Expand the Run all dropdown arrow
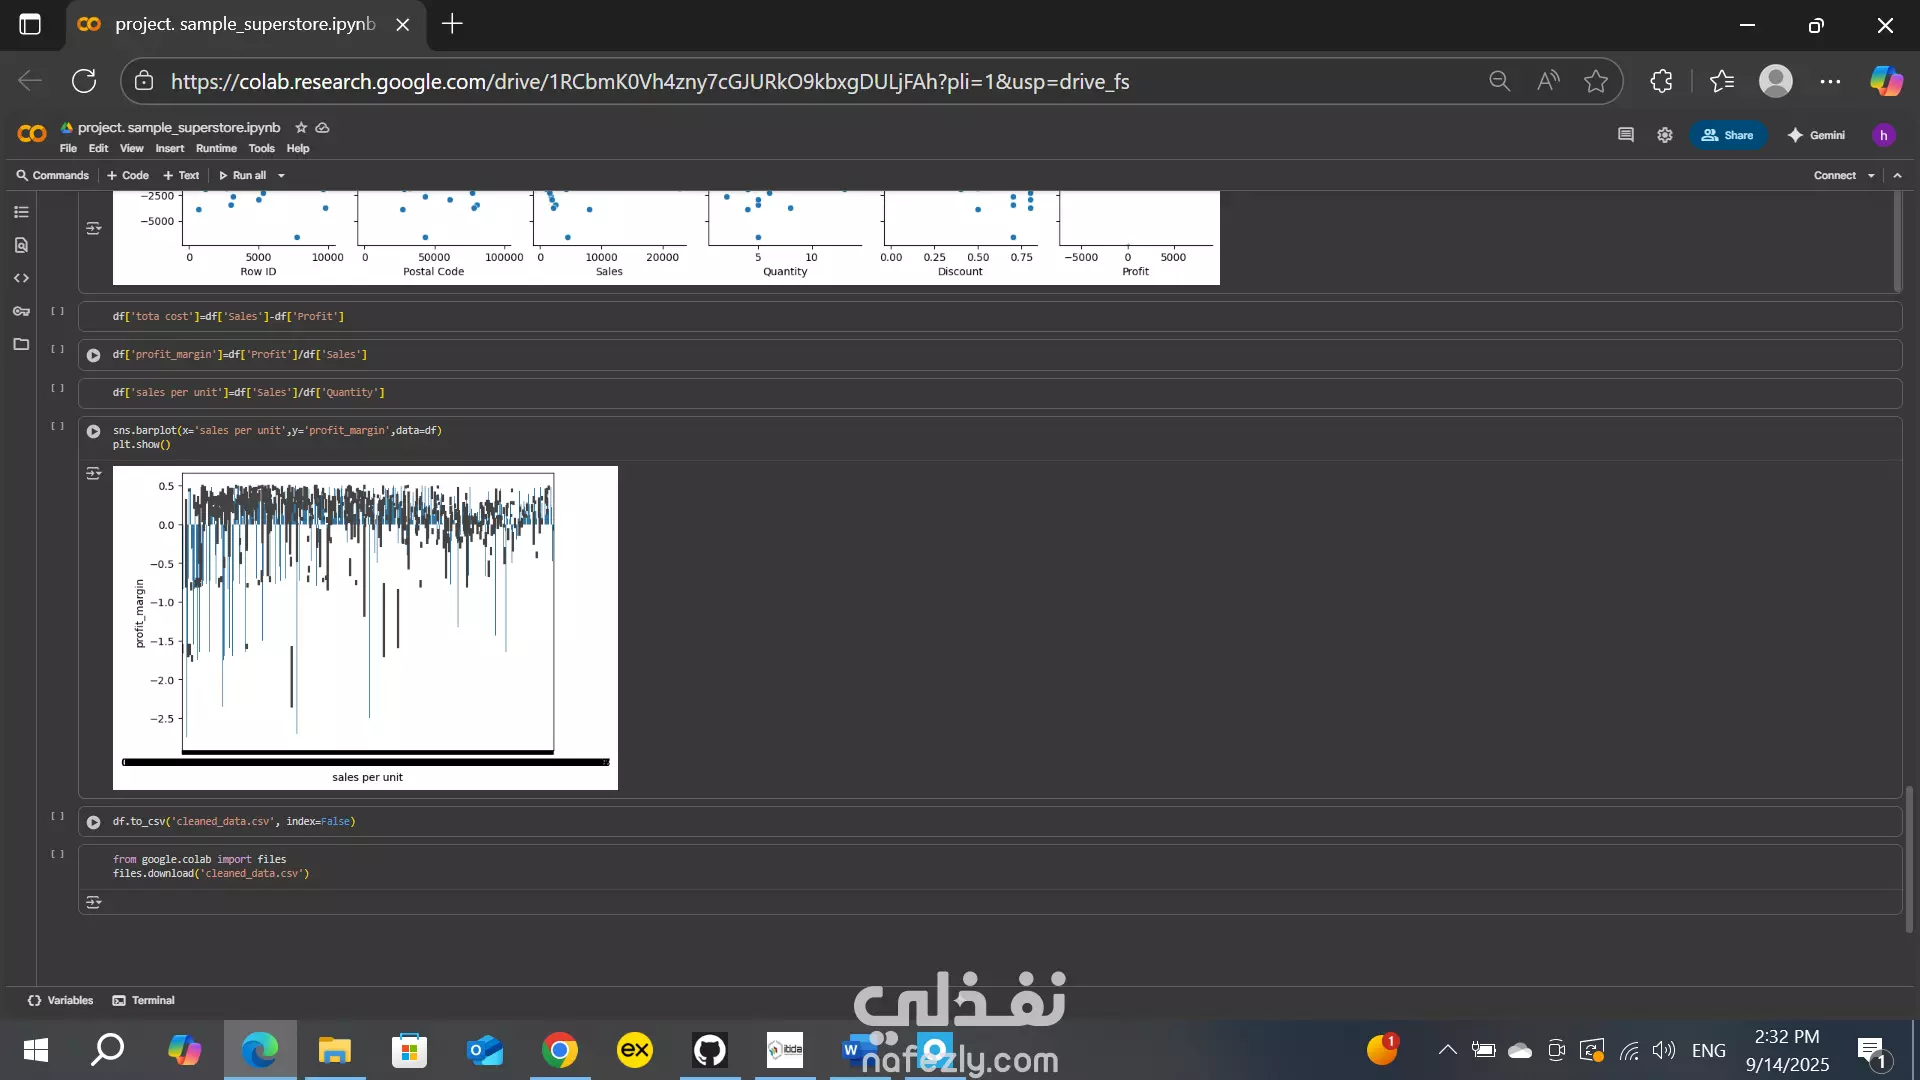The height and width of the screenshot is (1080, 1920). coord(281,176)
